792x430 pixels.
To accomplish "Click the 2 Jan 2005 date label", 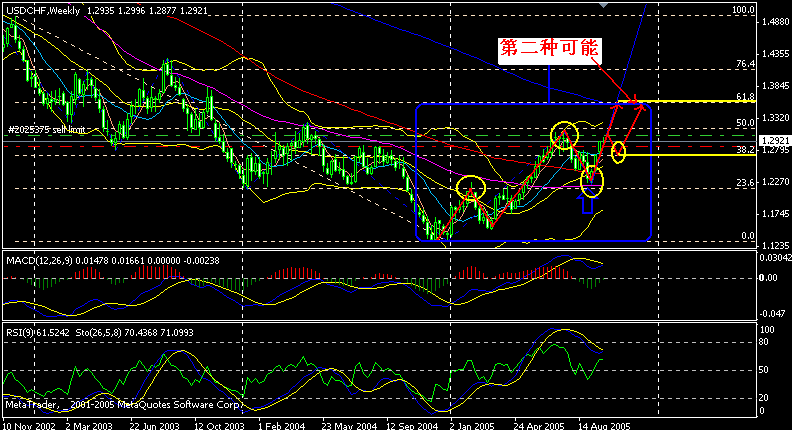I will [472, 425].
